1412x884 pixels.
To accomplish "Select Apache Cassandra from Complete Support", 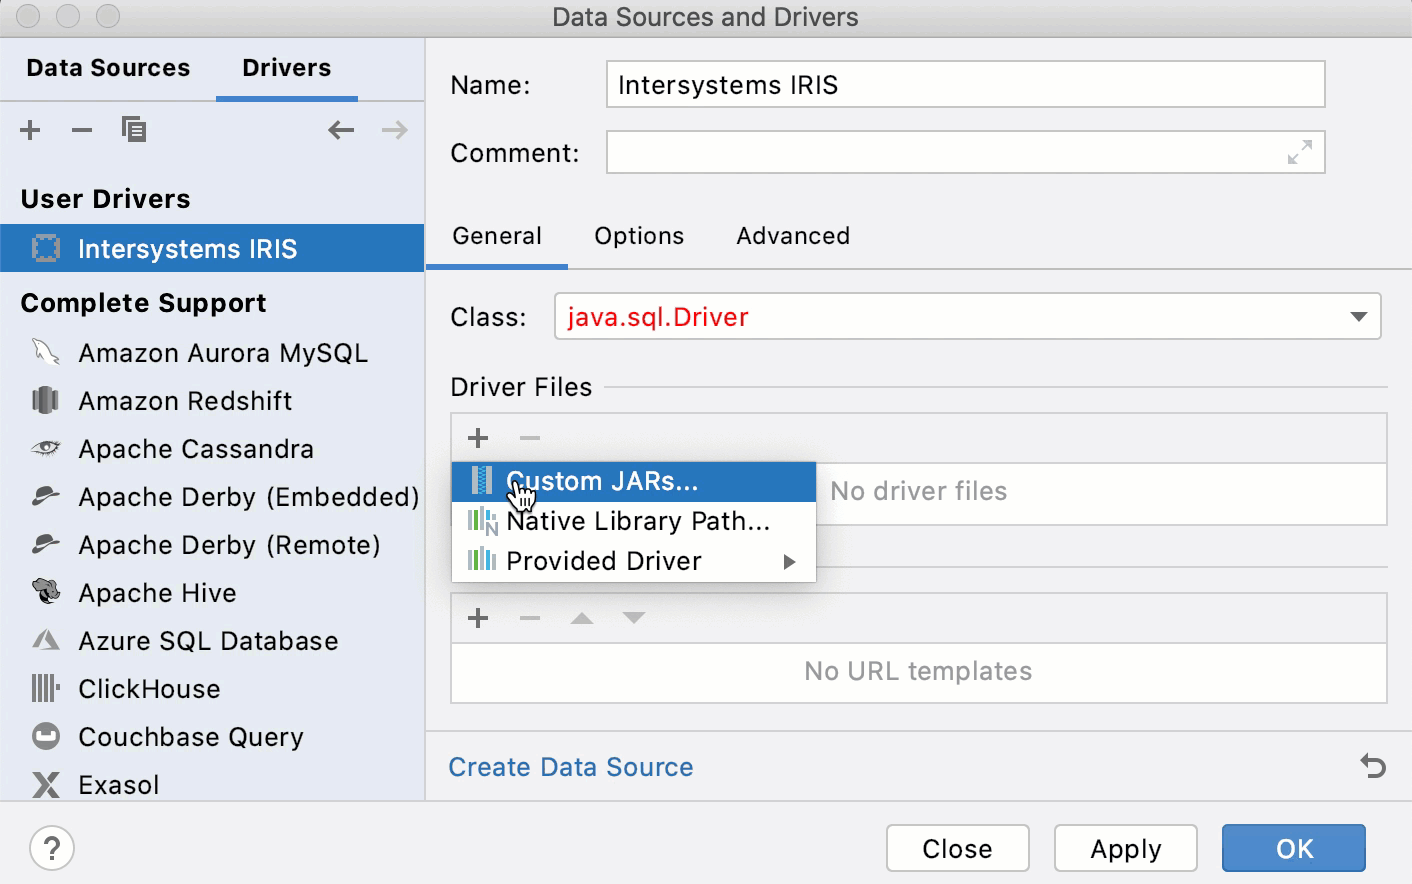I will click(195, 449).
